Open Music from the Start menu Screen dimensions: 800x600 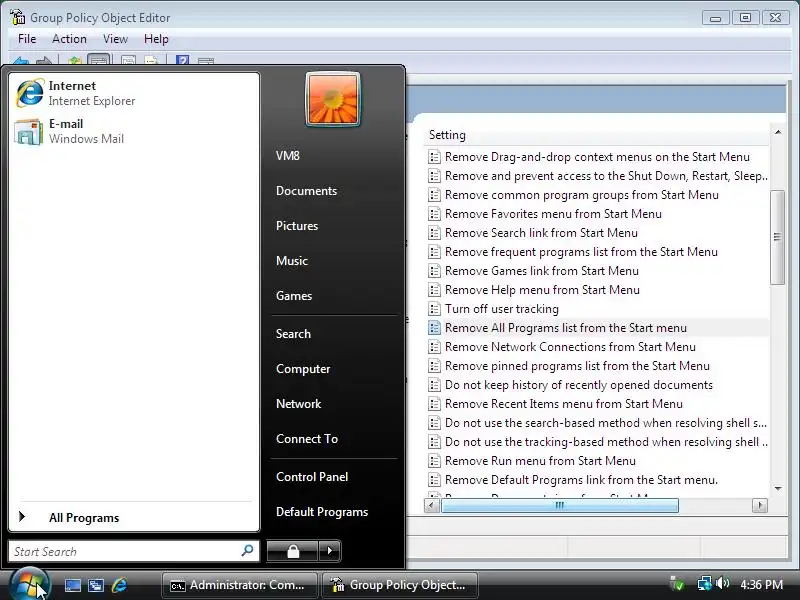[292, 261]
